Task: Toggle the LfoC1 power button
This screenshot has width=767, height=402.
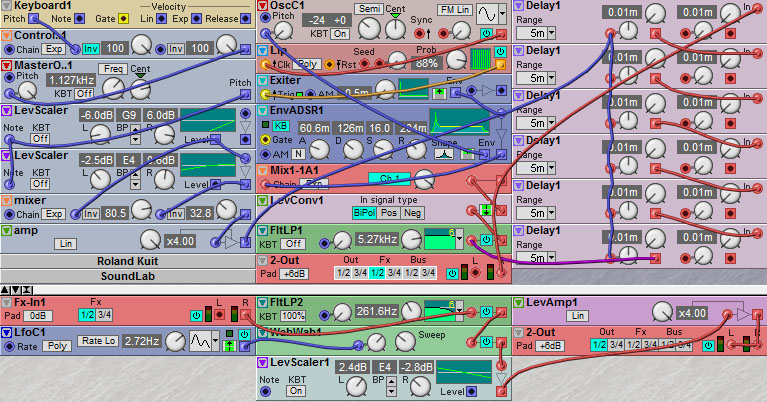Action: (245, 335)
